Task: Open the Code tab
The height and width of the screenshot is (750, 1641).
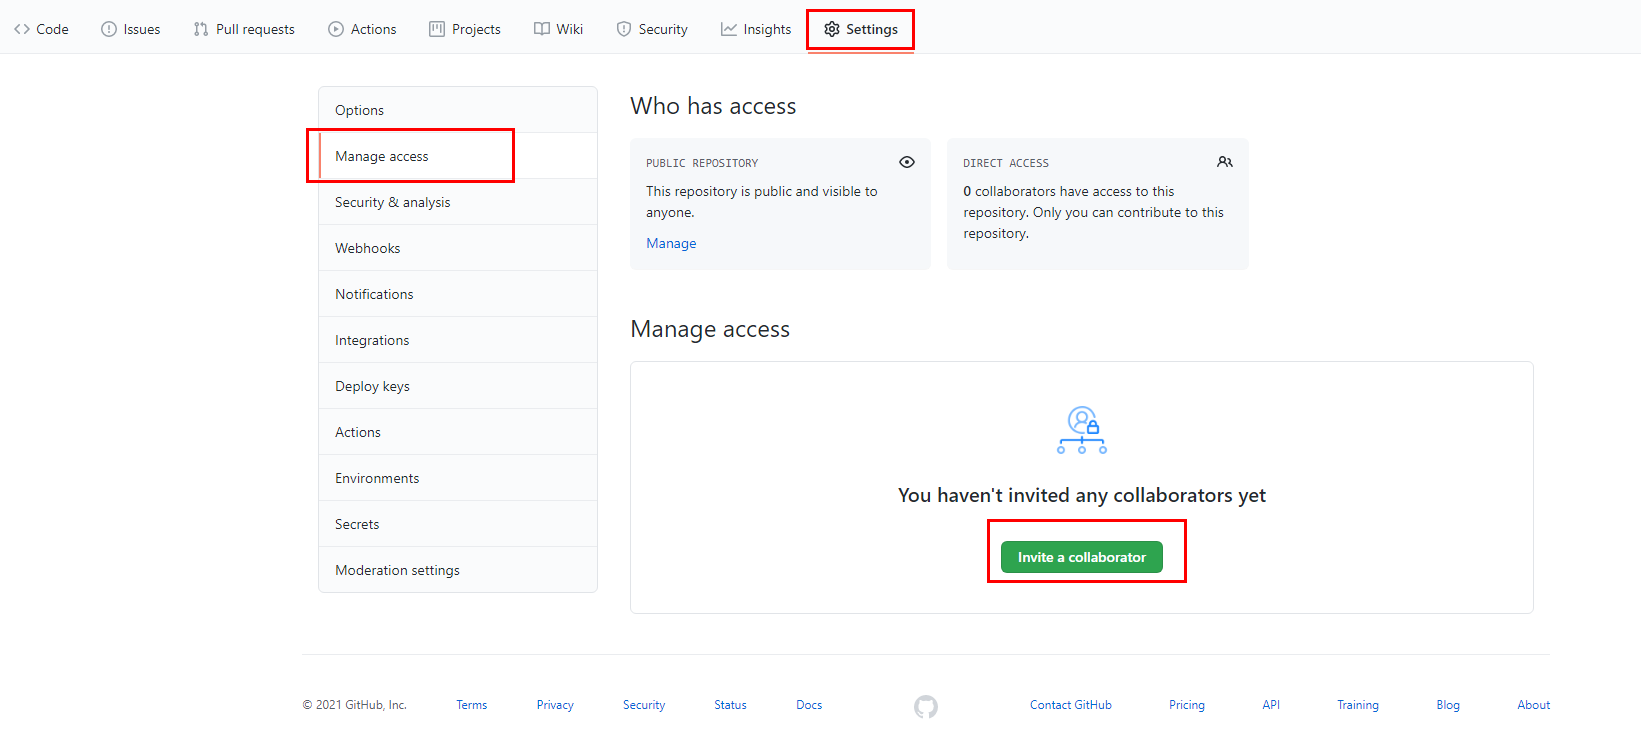Action: click(x=41, y=29)
